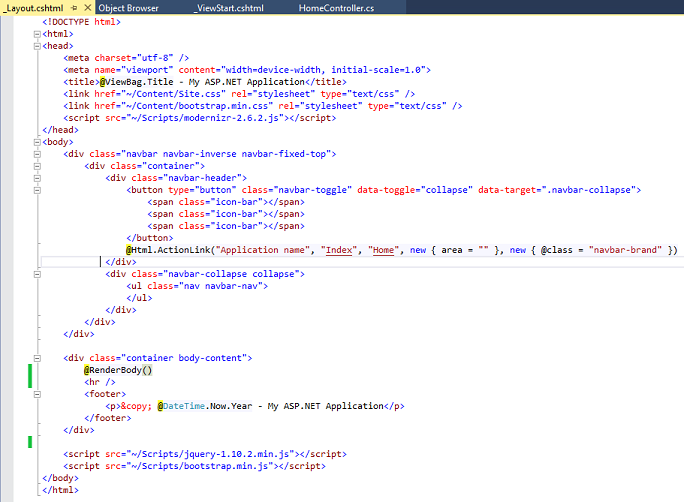Switch to the Object Browser tab

[128, 8]
